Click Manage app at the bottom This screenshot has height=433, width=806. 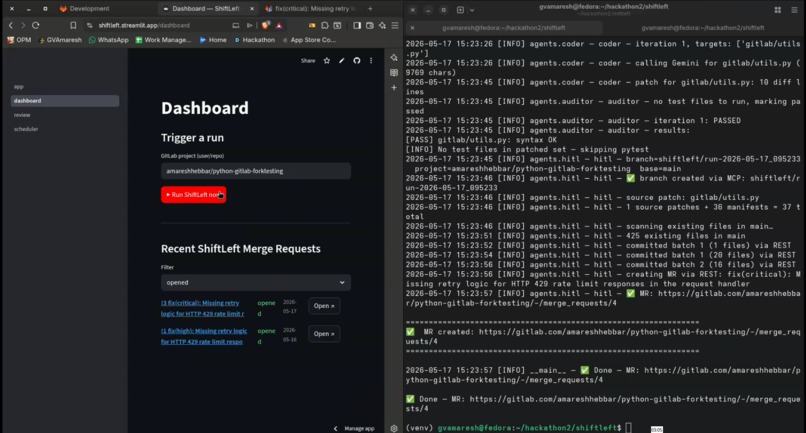pos(359,428)
